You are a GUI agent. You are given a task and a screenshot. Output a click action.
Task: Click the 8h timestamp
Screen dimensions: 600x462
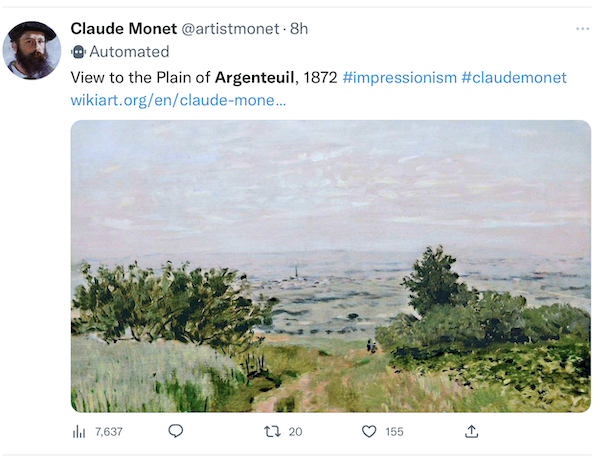point(299,28)
